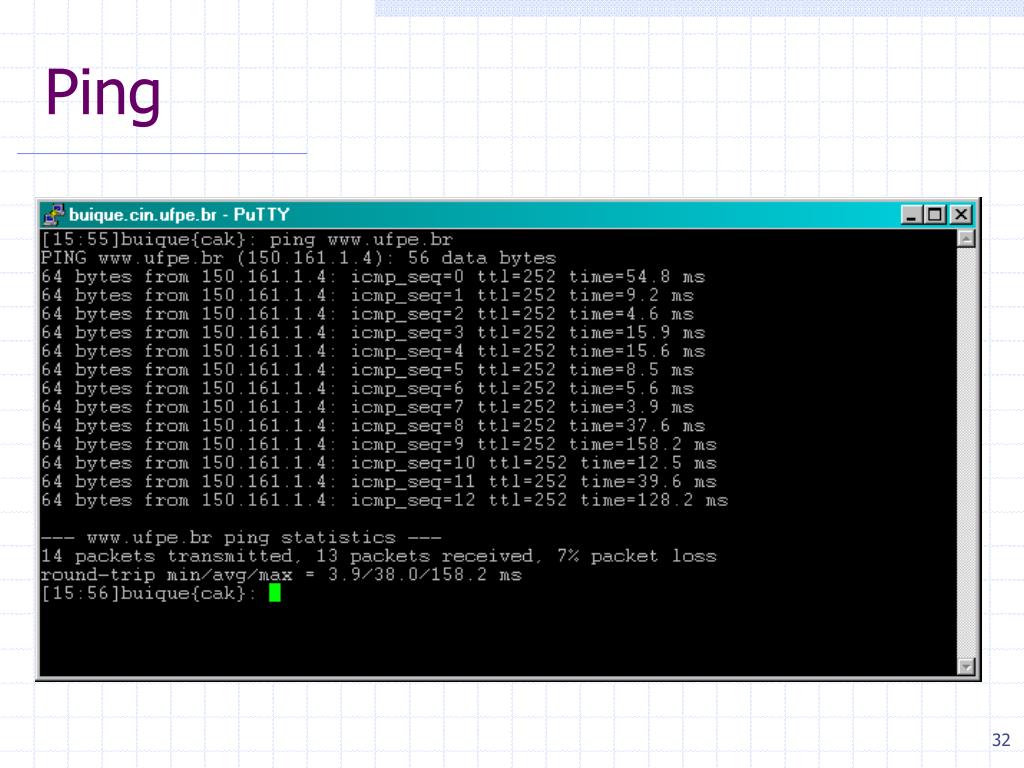Click the icmp_seq=3 line with time=15.9 ms
The height and width of the screenshot is (768, 1024).
(x=373, y=332)
